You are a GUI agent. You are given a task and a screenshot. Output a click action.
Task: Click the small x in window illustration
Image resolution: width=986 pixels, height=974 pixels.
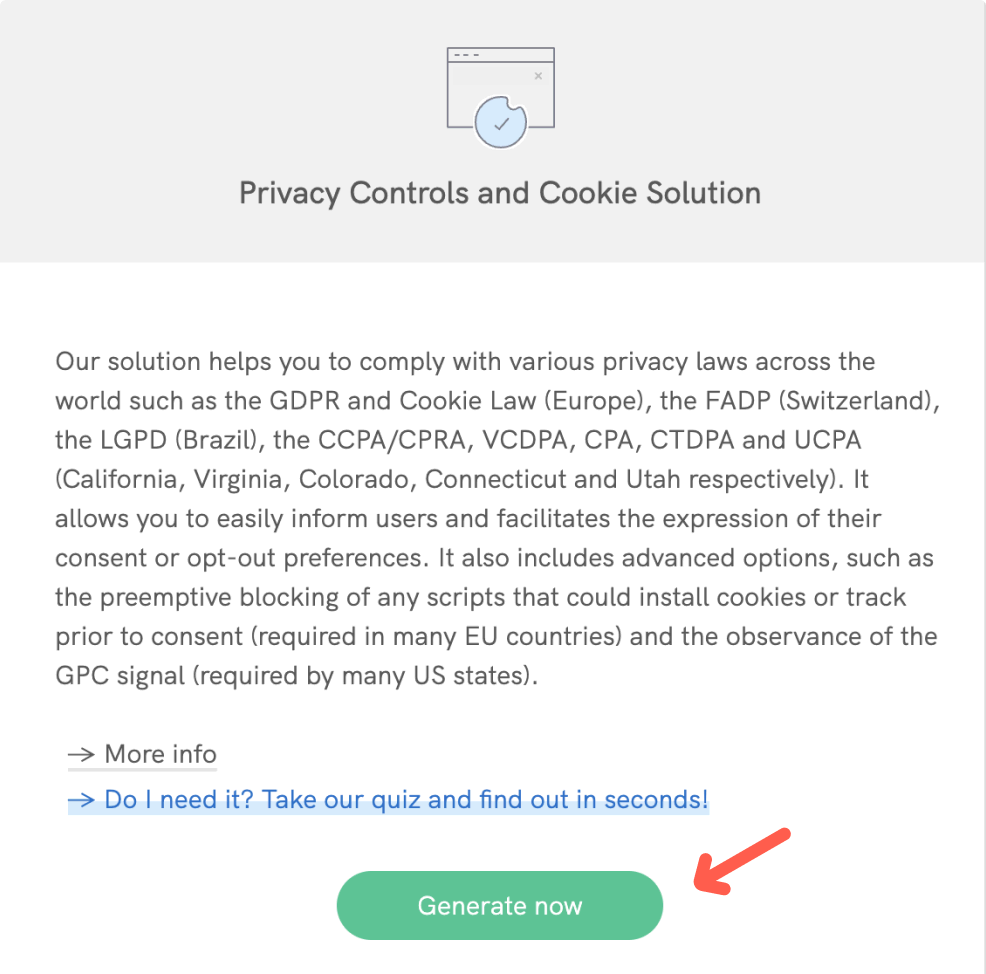pyautogui.click(x=538, y=75)
